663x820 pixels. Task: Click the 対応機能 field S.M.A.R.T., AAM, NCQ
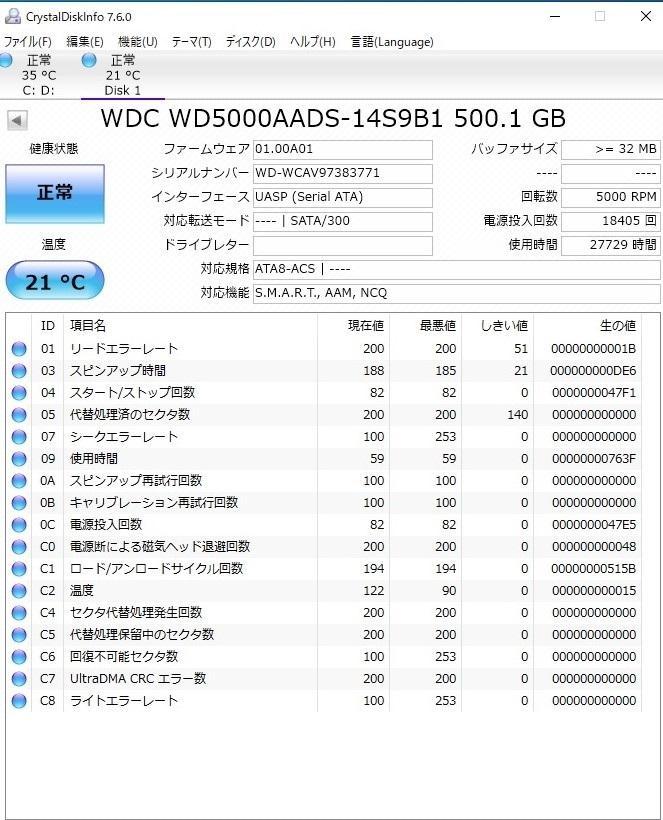point(456,293)
